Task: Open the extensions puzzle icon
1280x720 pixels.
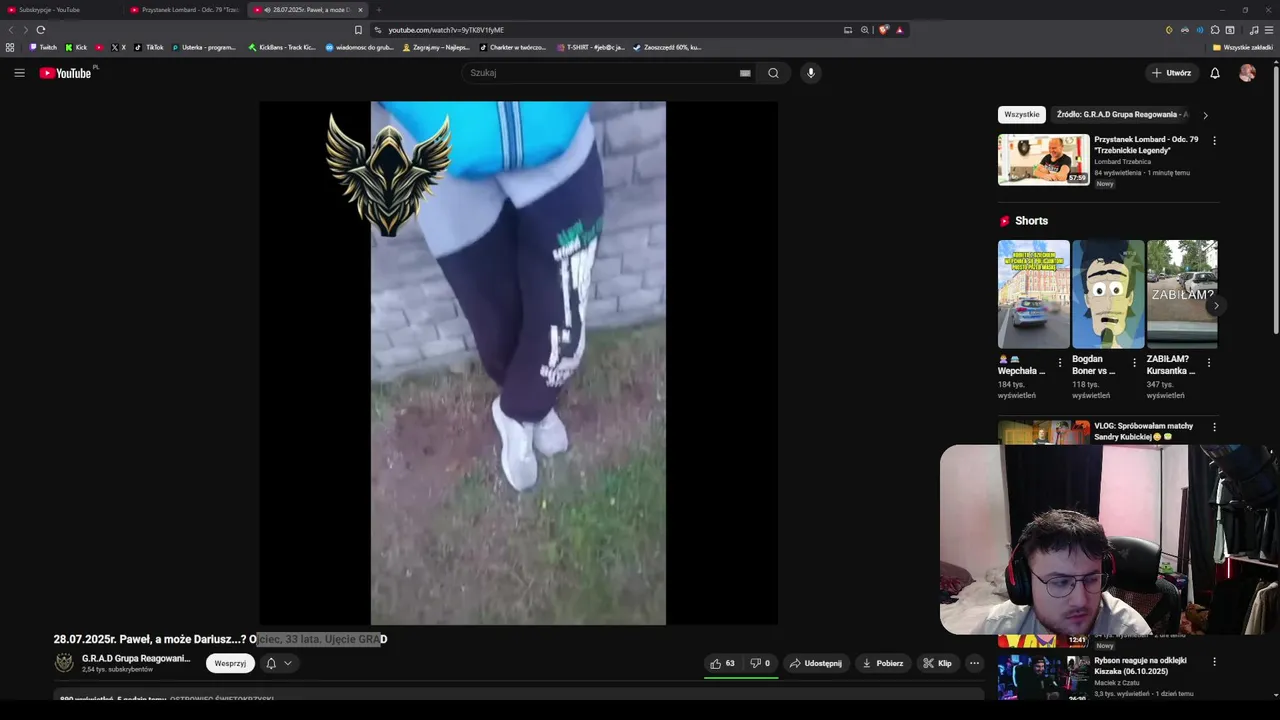Action: coord(1215,30)
